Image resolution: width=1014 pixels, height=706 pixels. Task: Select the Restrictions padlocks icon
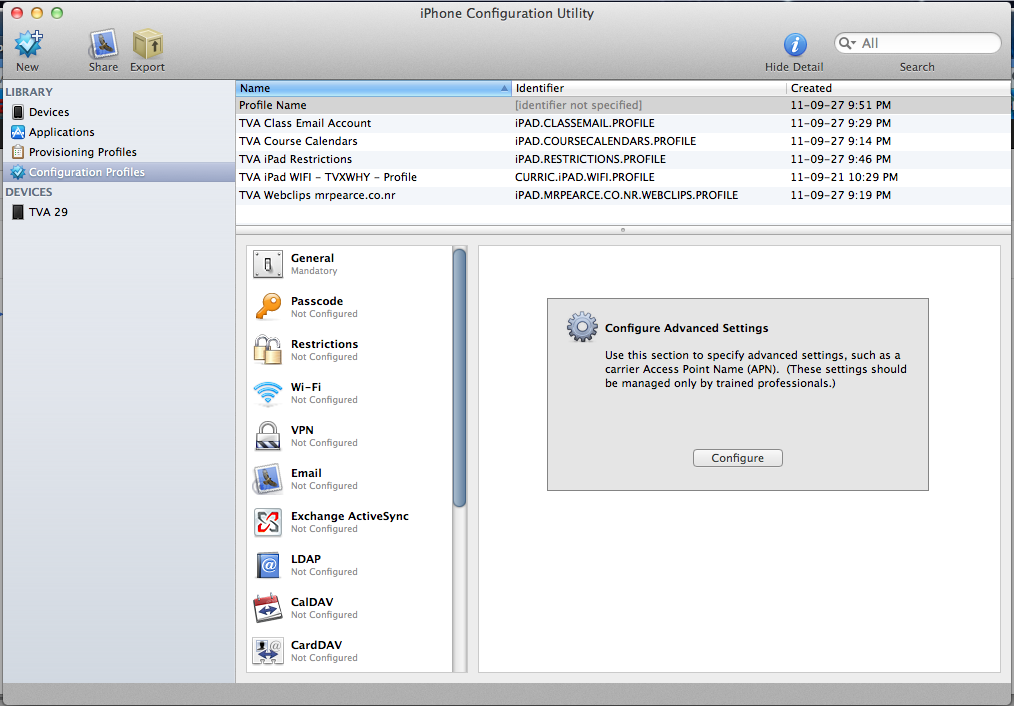click(x=268, y=350)
